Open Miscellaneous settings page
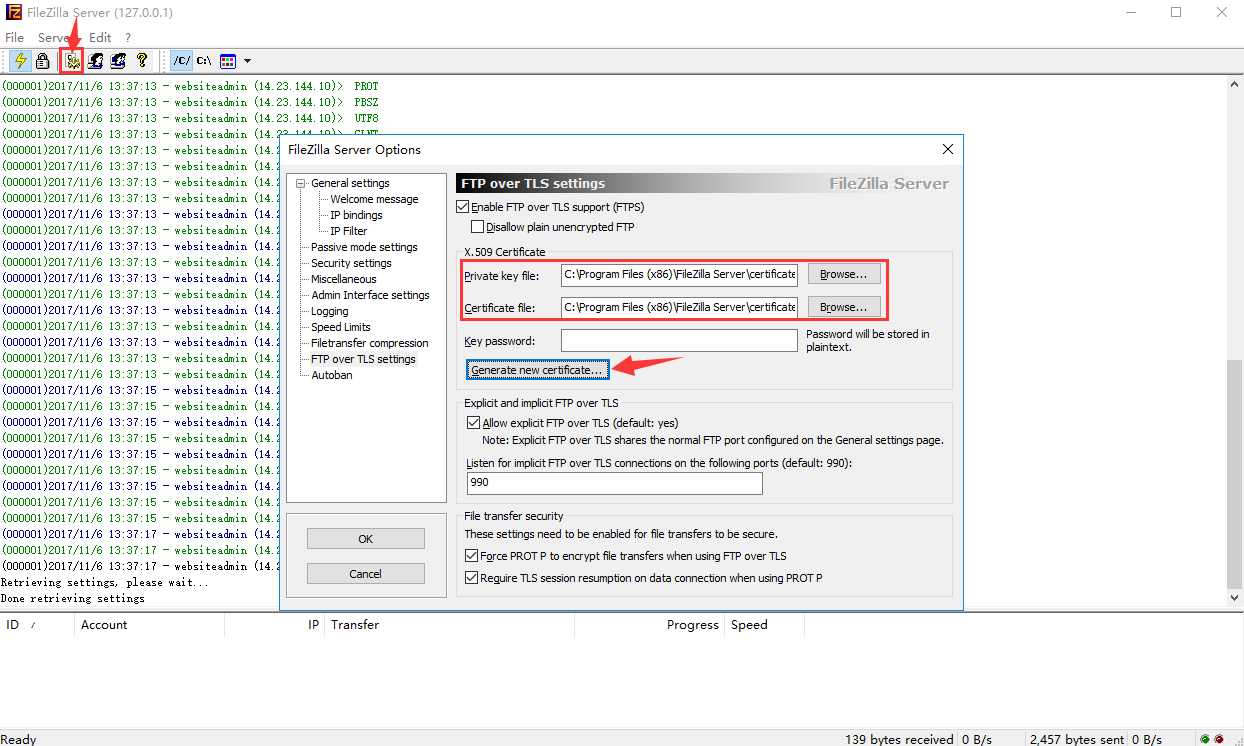 click(343, 279)
